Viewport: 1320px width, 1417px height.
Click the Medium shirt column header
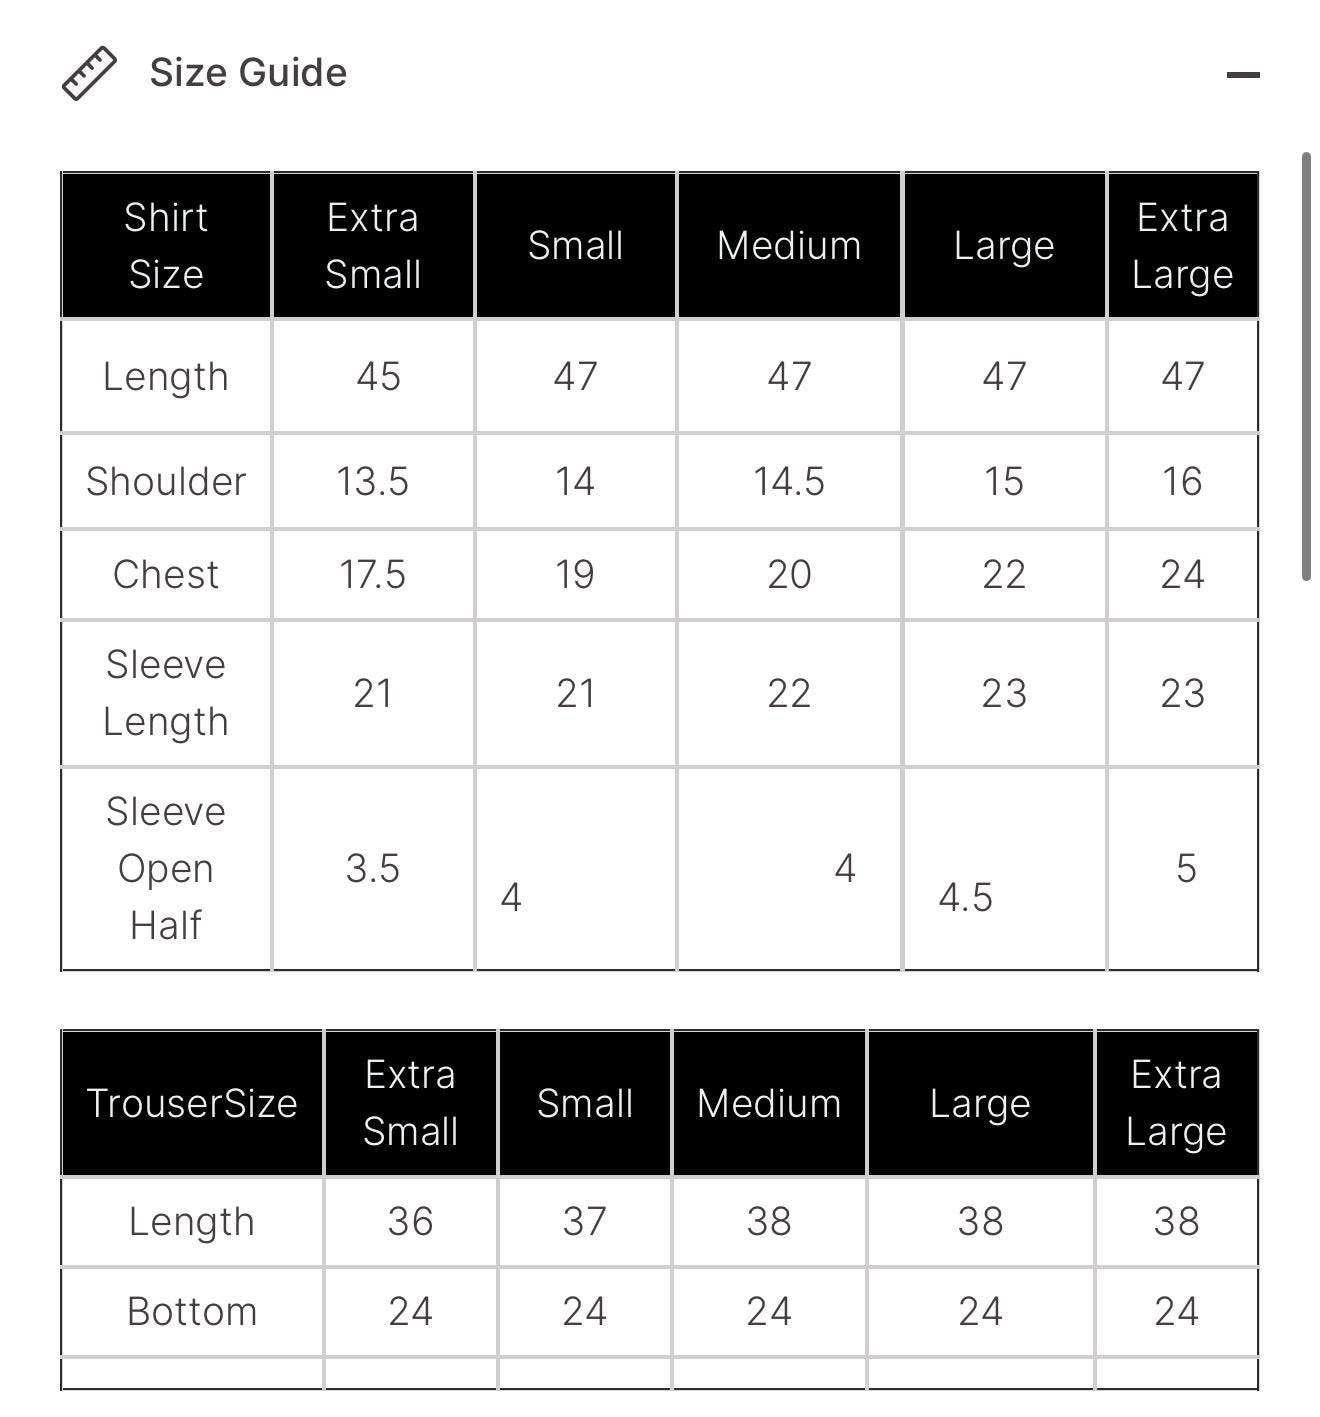pyautogui.click(x=789, y=246)
